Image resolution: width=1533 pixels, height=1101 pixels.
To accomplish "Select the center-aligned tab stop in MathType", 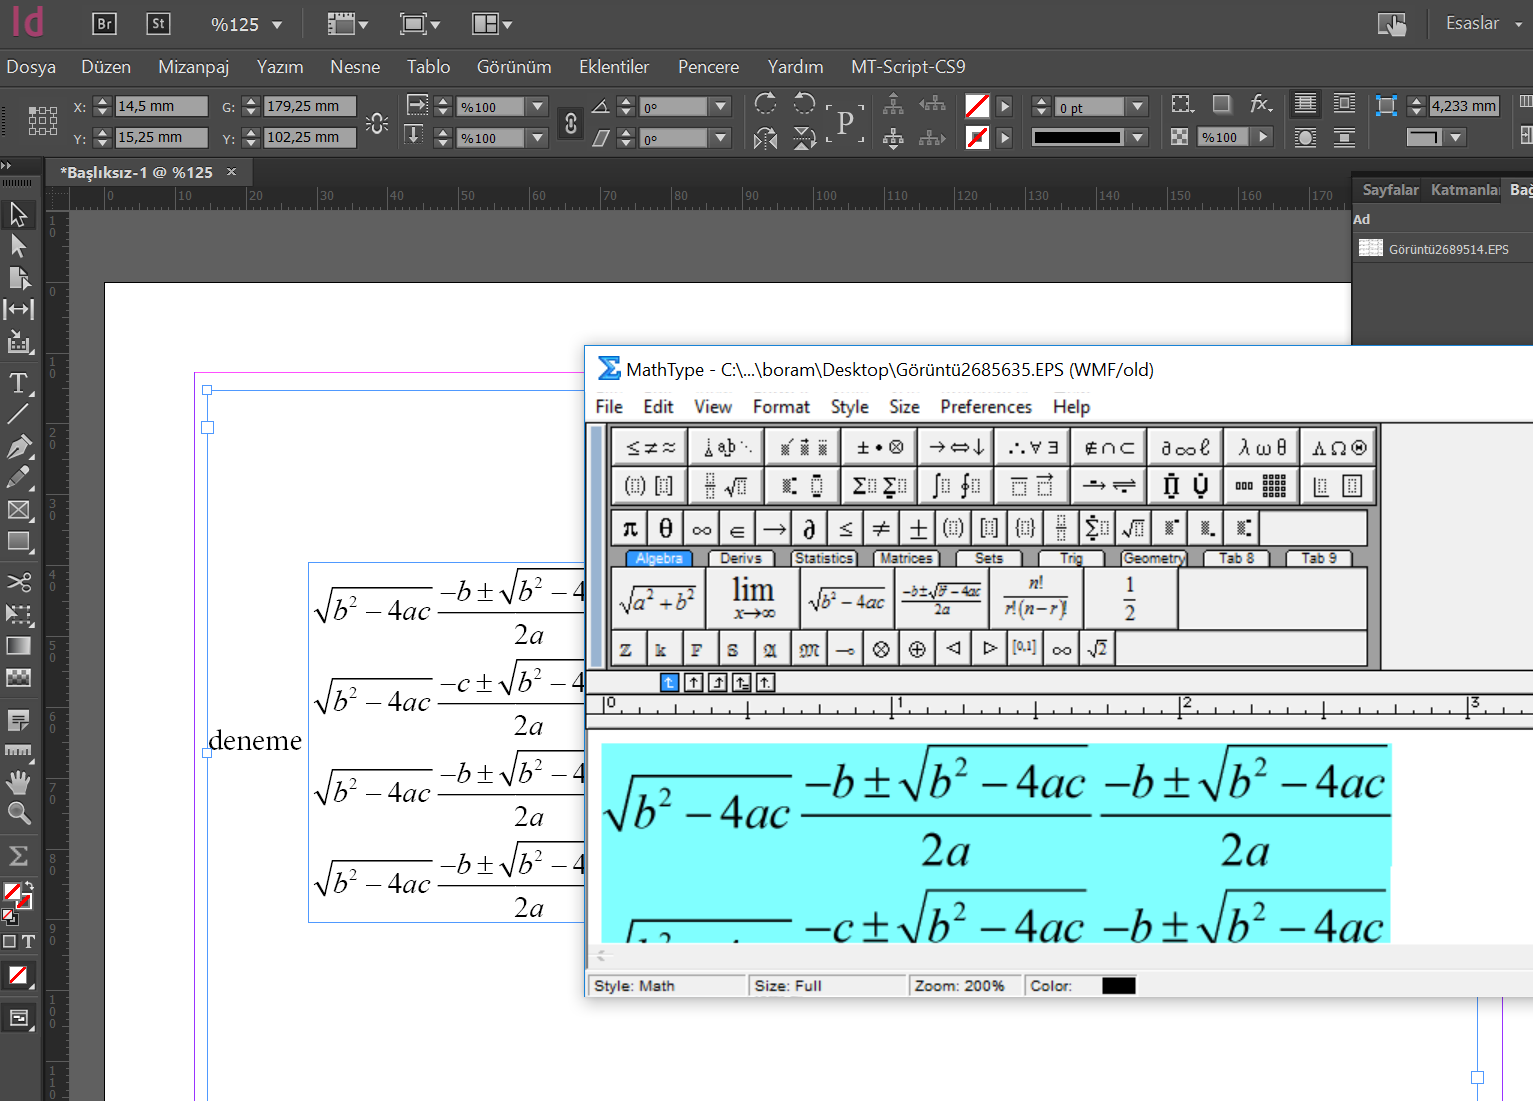I will (x=694, y=683).
